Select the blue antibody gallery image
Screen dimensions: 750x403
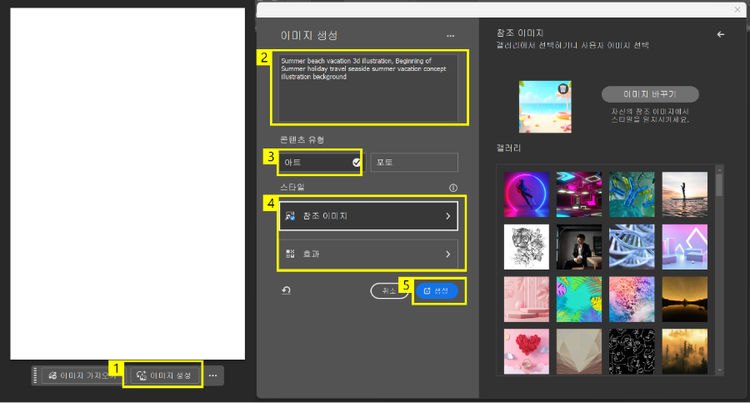click(x=631, y=195)
